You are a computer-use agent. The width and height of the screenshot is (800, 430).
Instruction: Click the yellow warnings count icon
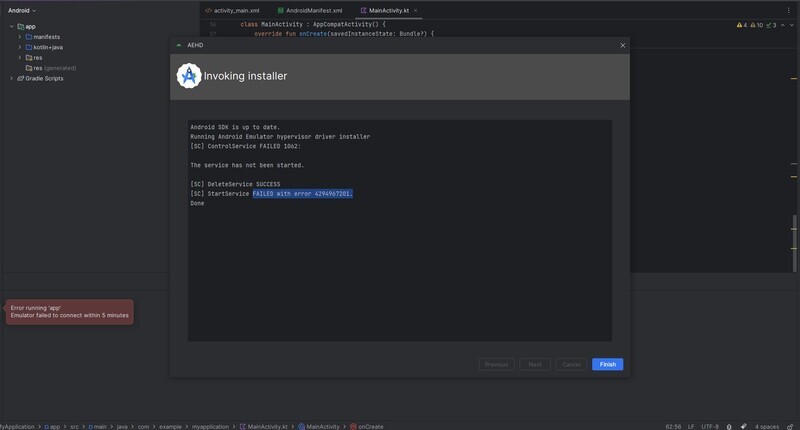point(742,25)
